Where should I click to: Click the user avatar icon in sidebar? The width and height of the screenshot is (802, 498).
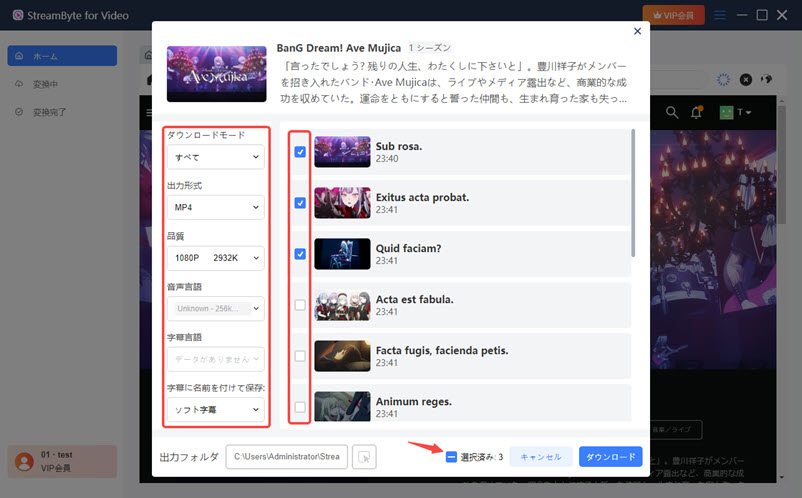[24, 461]
